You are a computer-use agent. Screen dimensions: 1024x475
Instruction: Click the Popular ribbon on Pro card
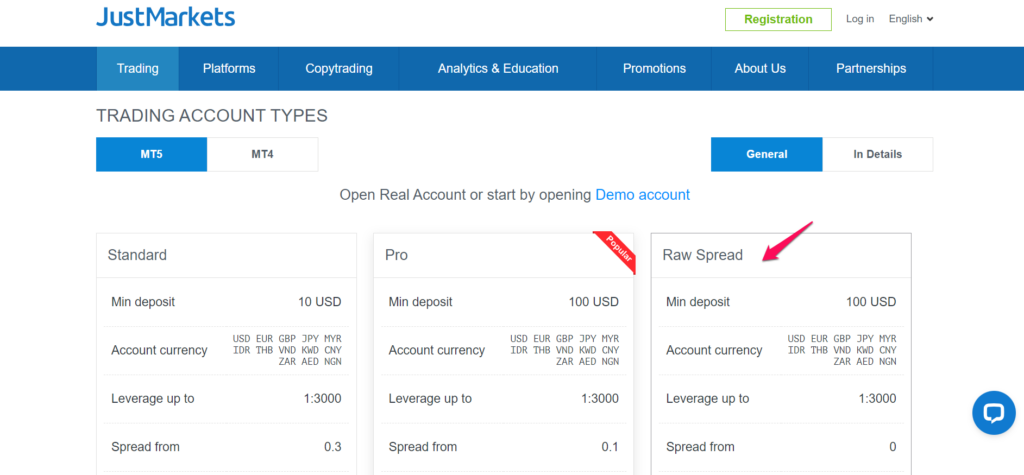[x=617, y=251]
